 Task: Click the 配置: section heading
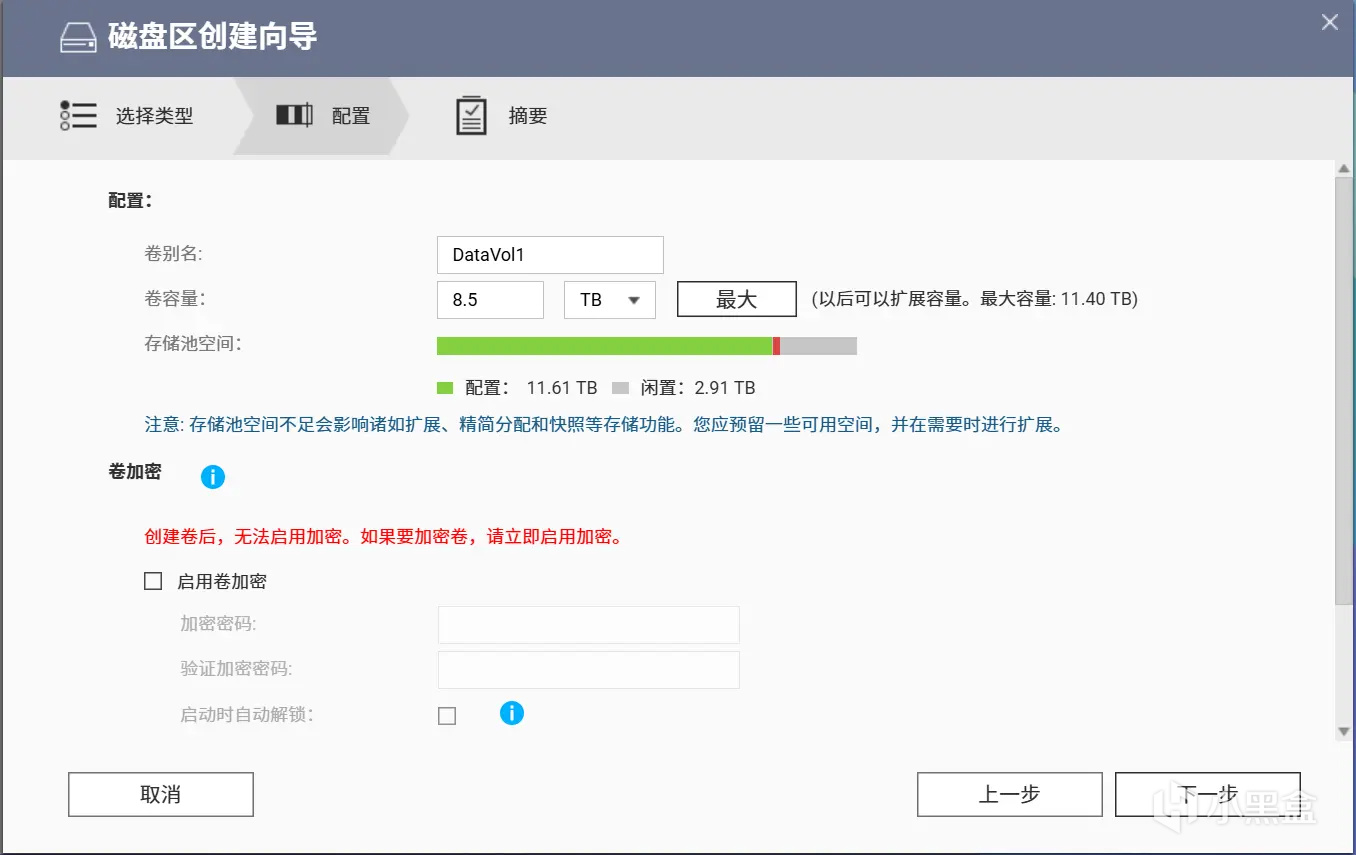130,200
